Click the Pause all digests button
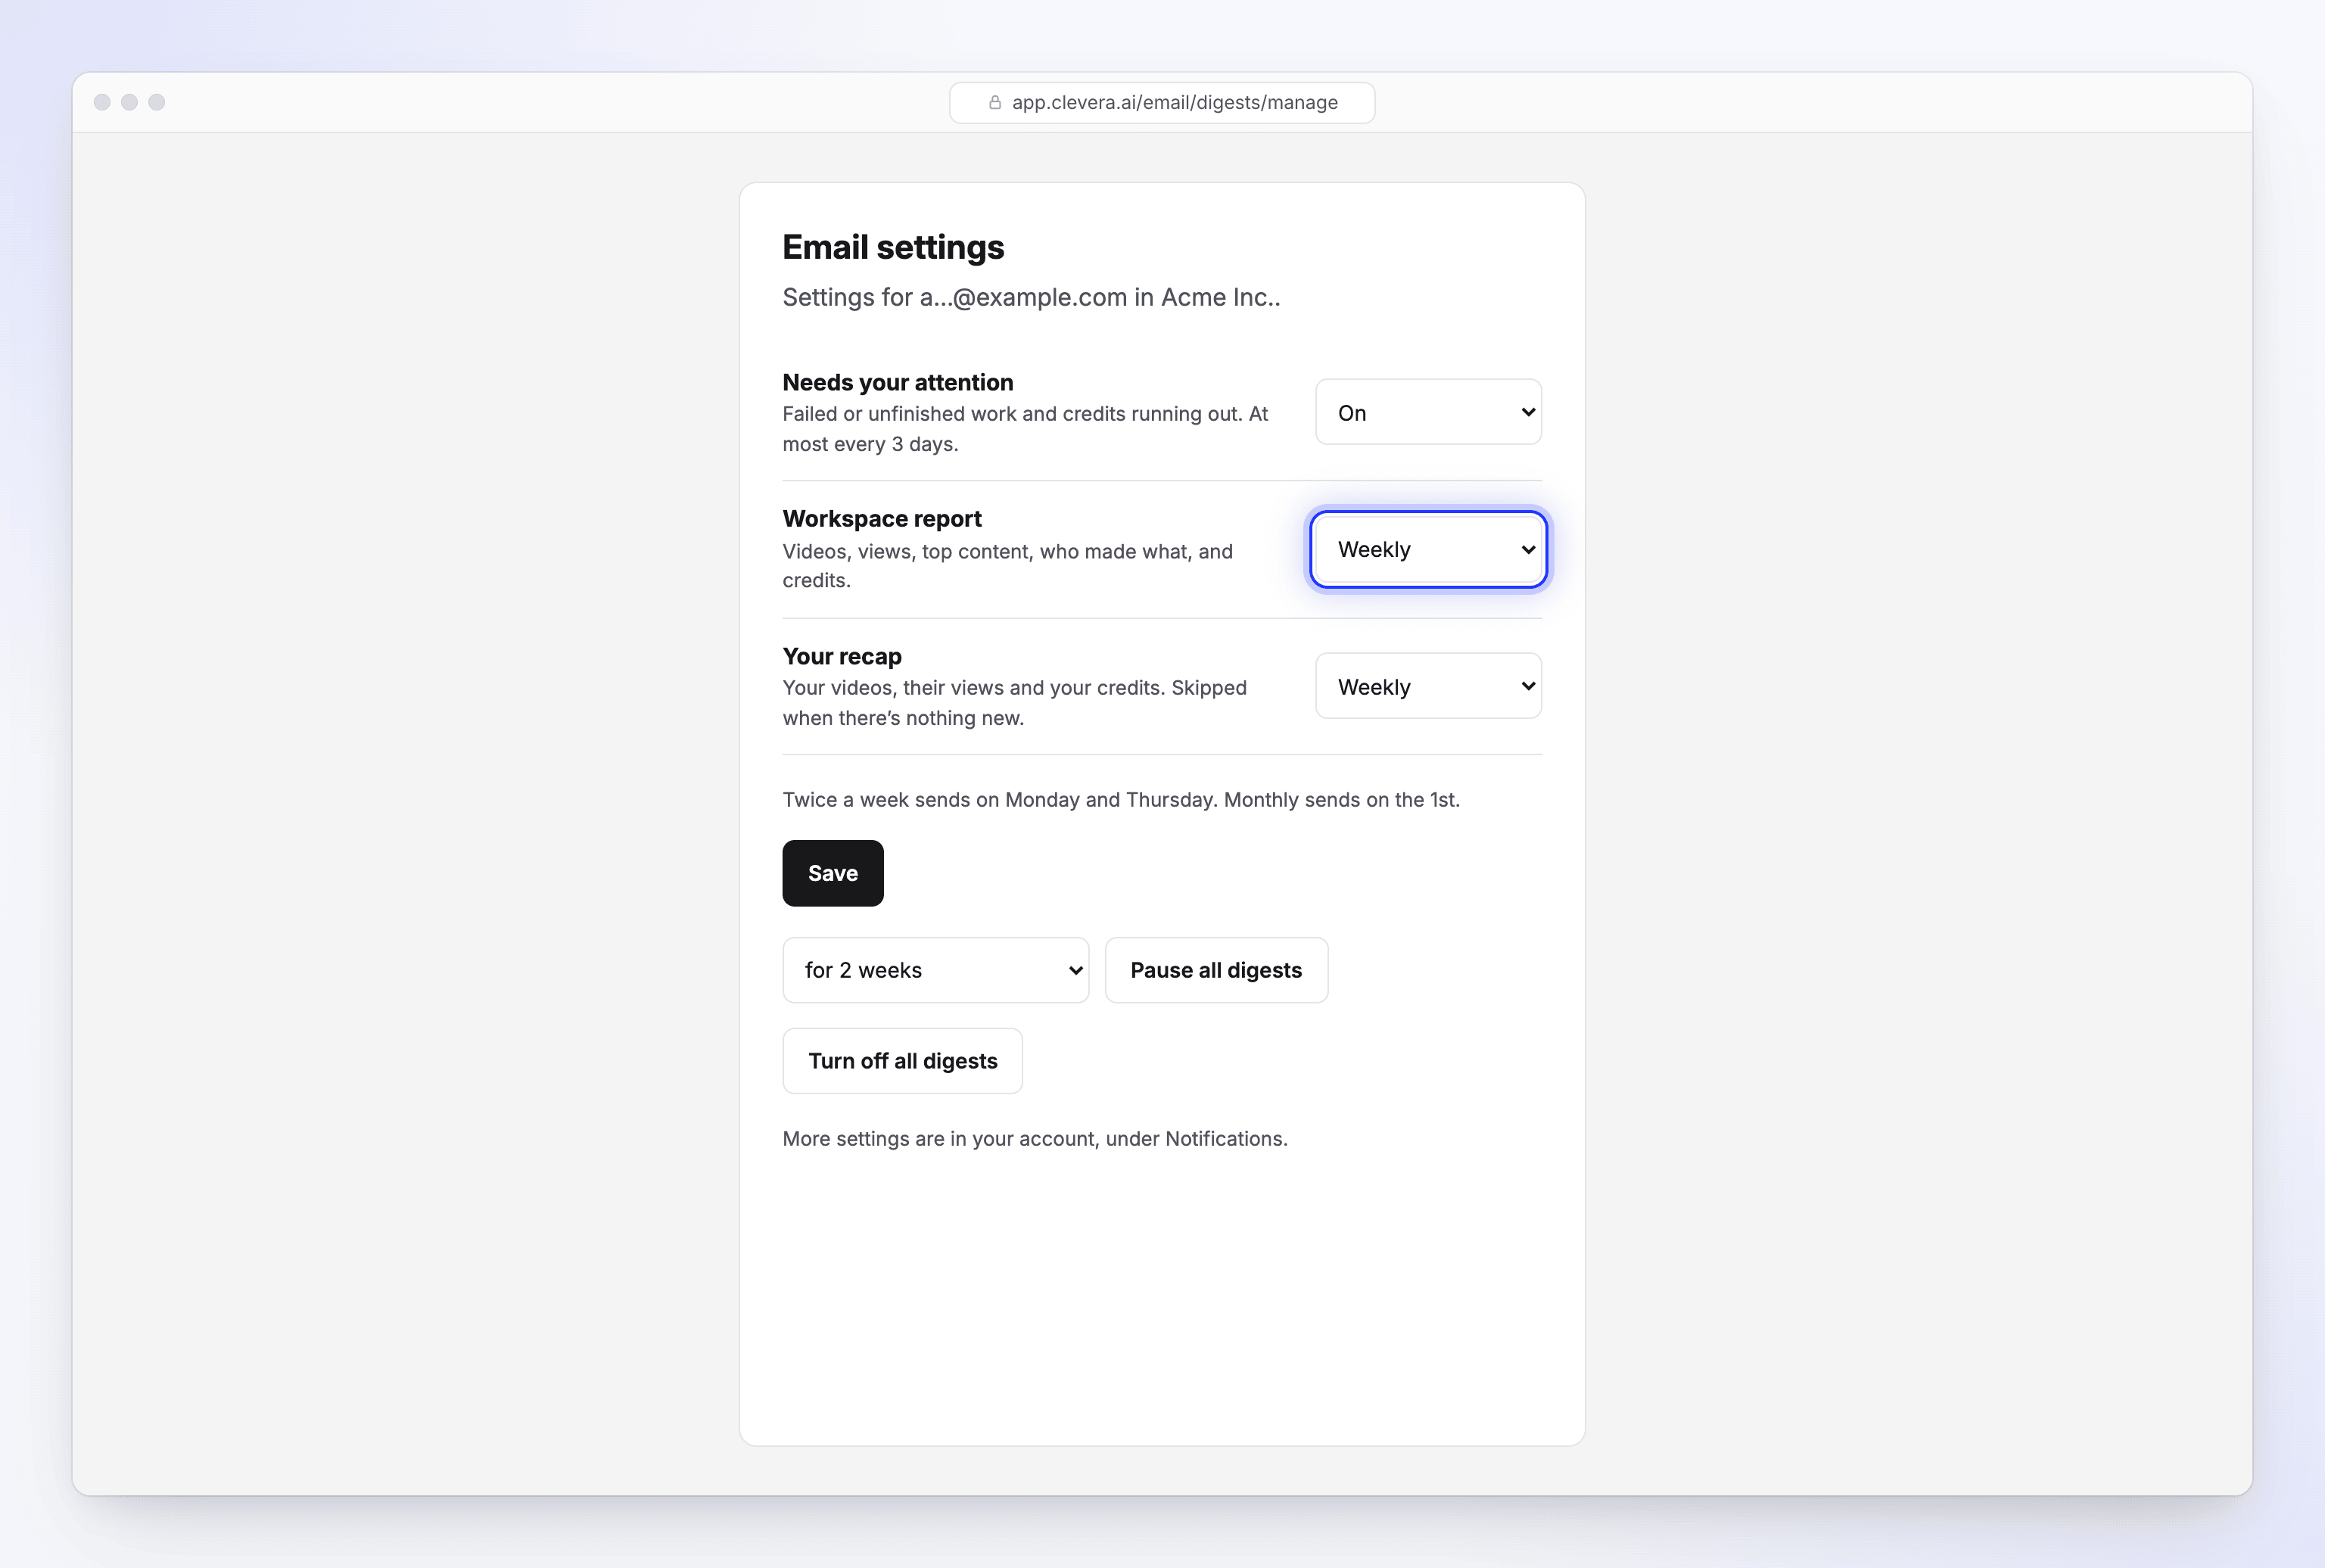 tap(1216, 970)
